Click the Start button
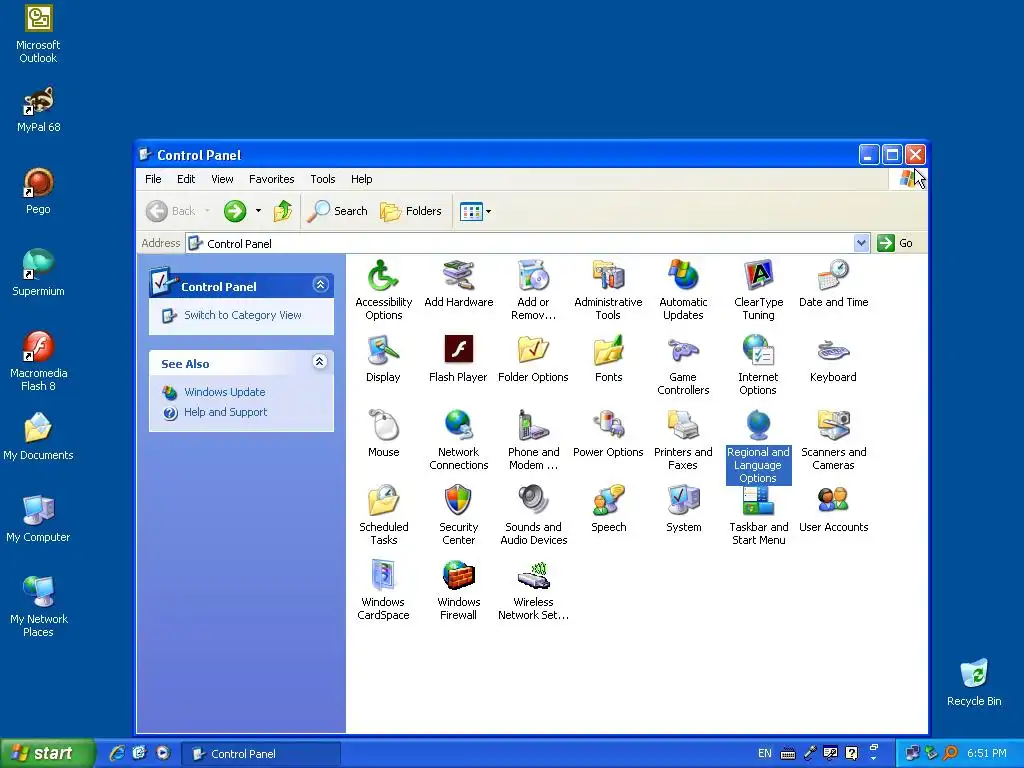Image resolution: width=1024 pixels, height=768 pixels. [46, 753]
